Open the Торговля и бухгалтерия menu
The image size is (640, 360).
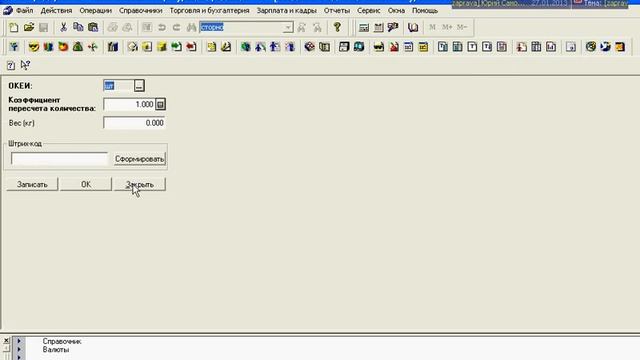[x=209, y=11]
